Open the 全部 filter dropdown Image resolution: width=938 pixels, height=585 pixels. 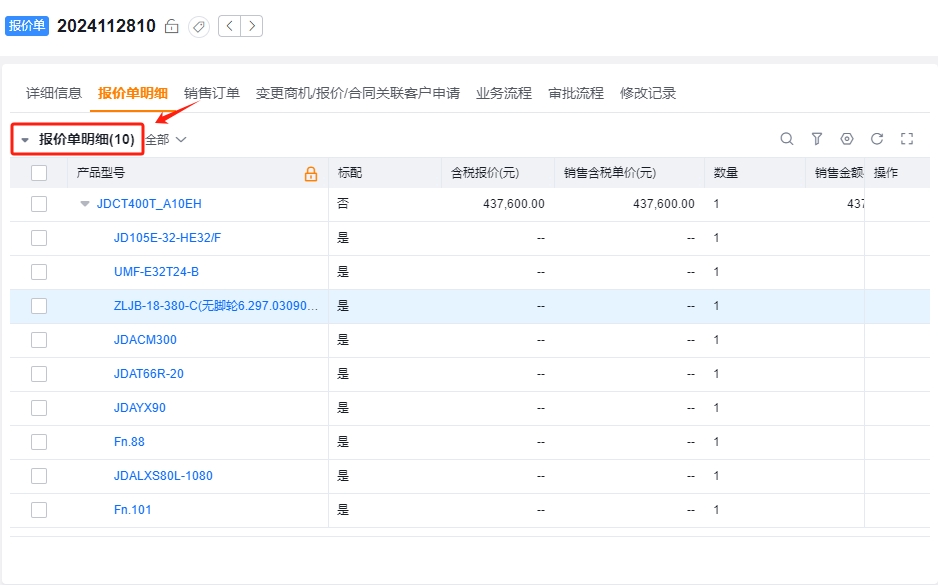coord(166,139)
